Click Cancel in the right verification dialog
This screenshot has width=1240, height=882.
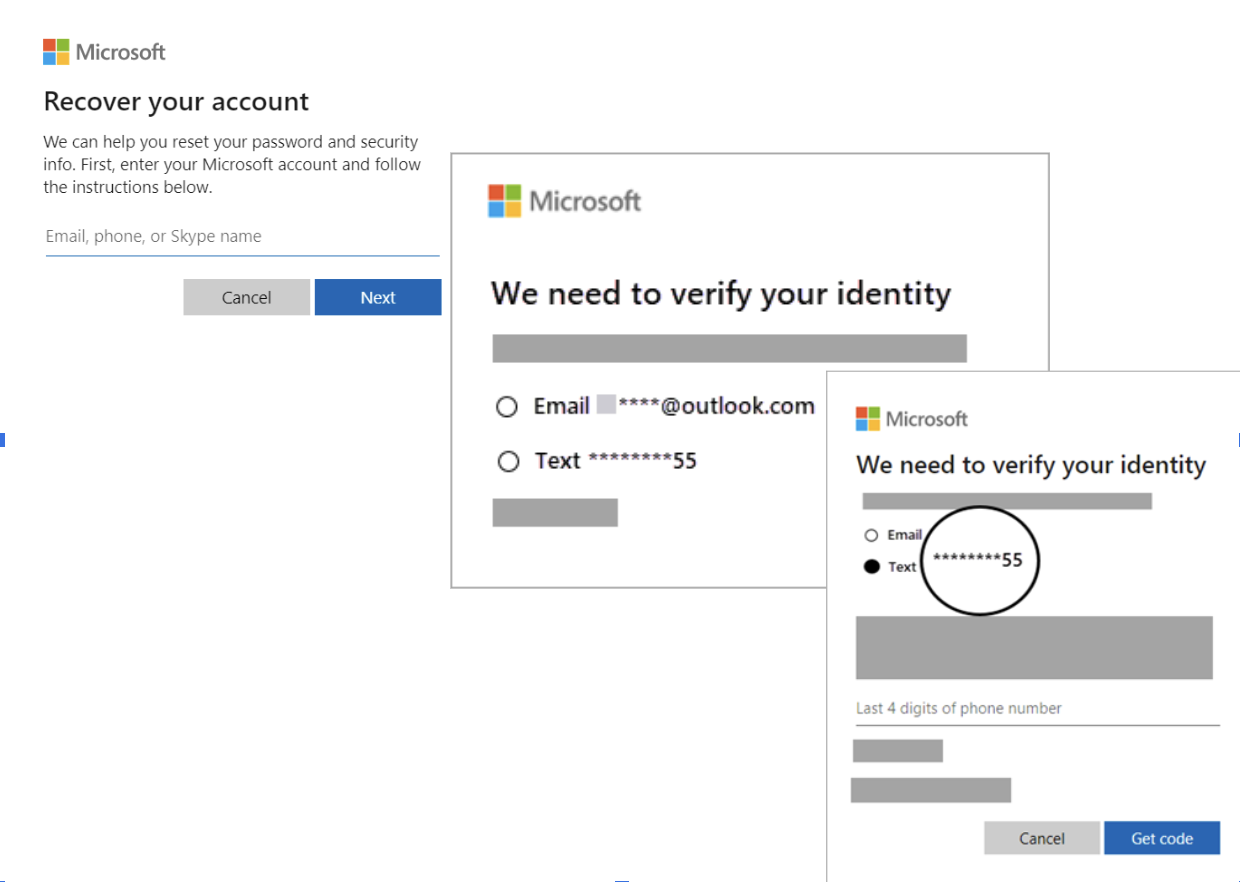pyautogui.click(x=1041, y=838)
